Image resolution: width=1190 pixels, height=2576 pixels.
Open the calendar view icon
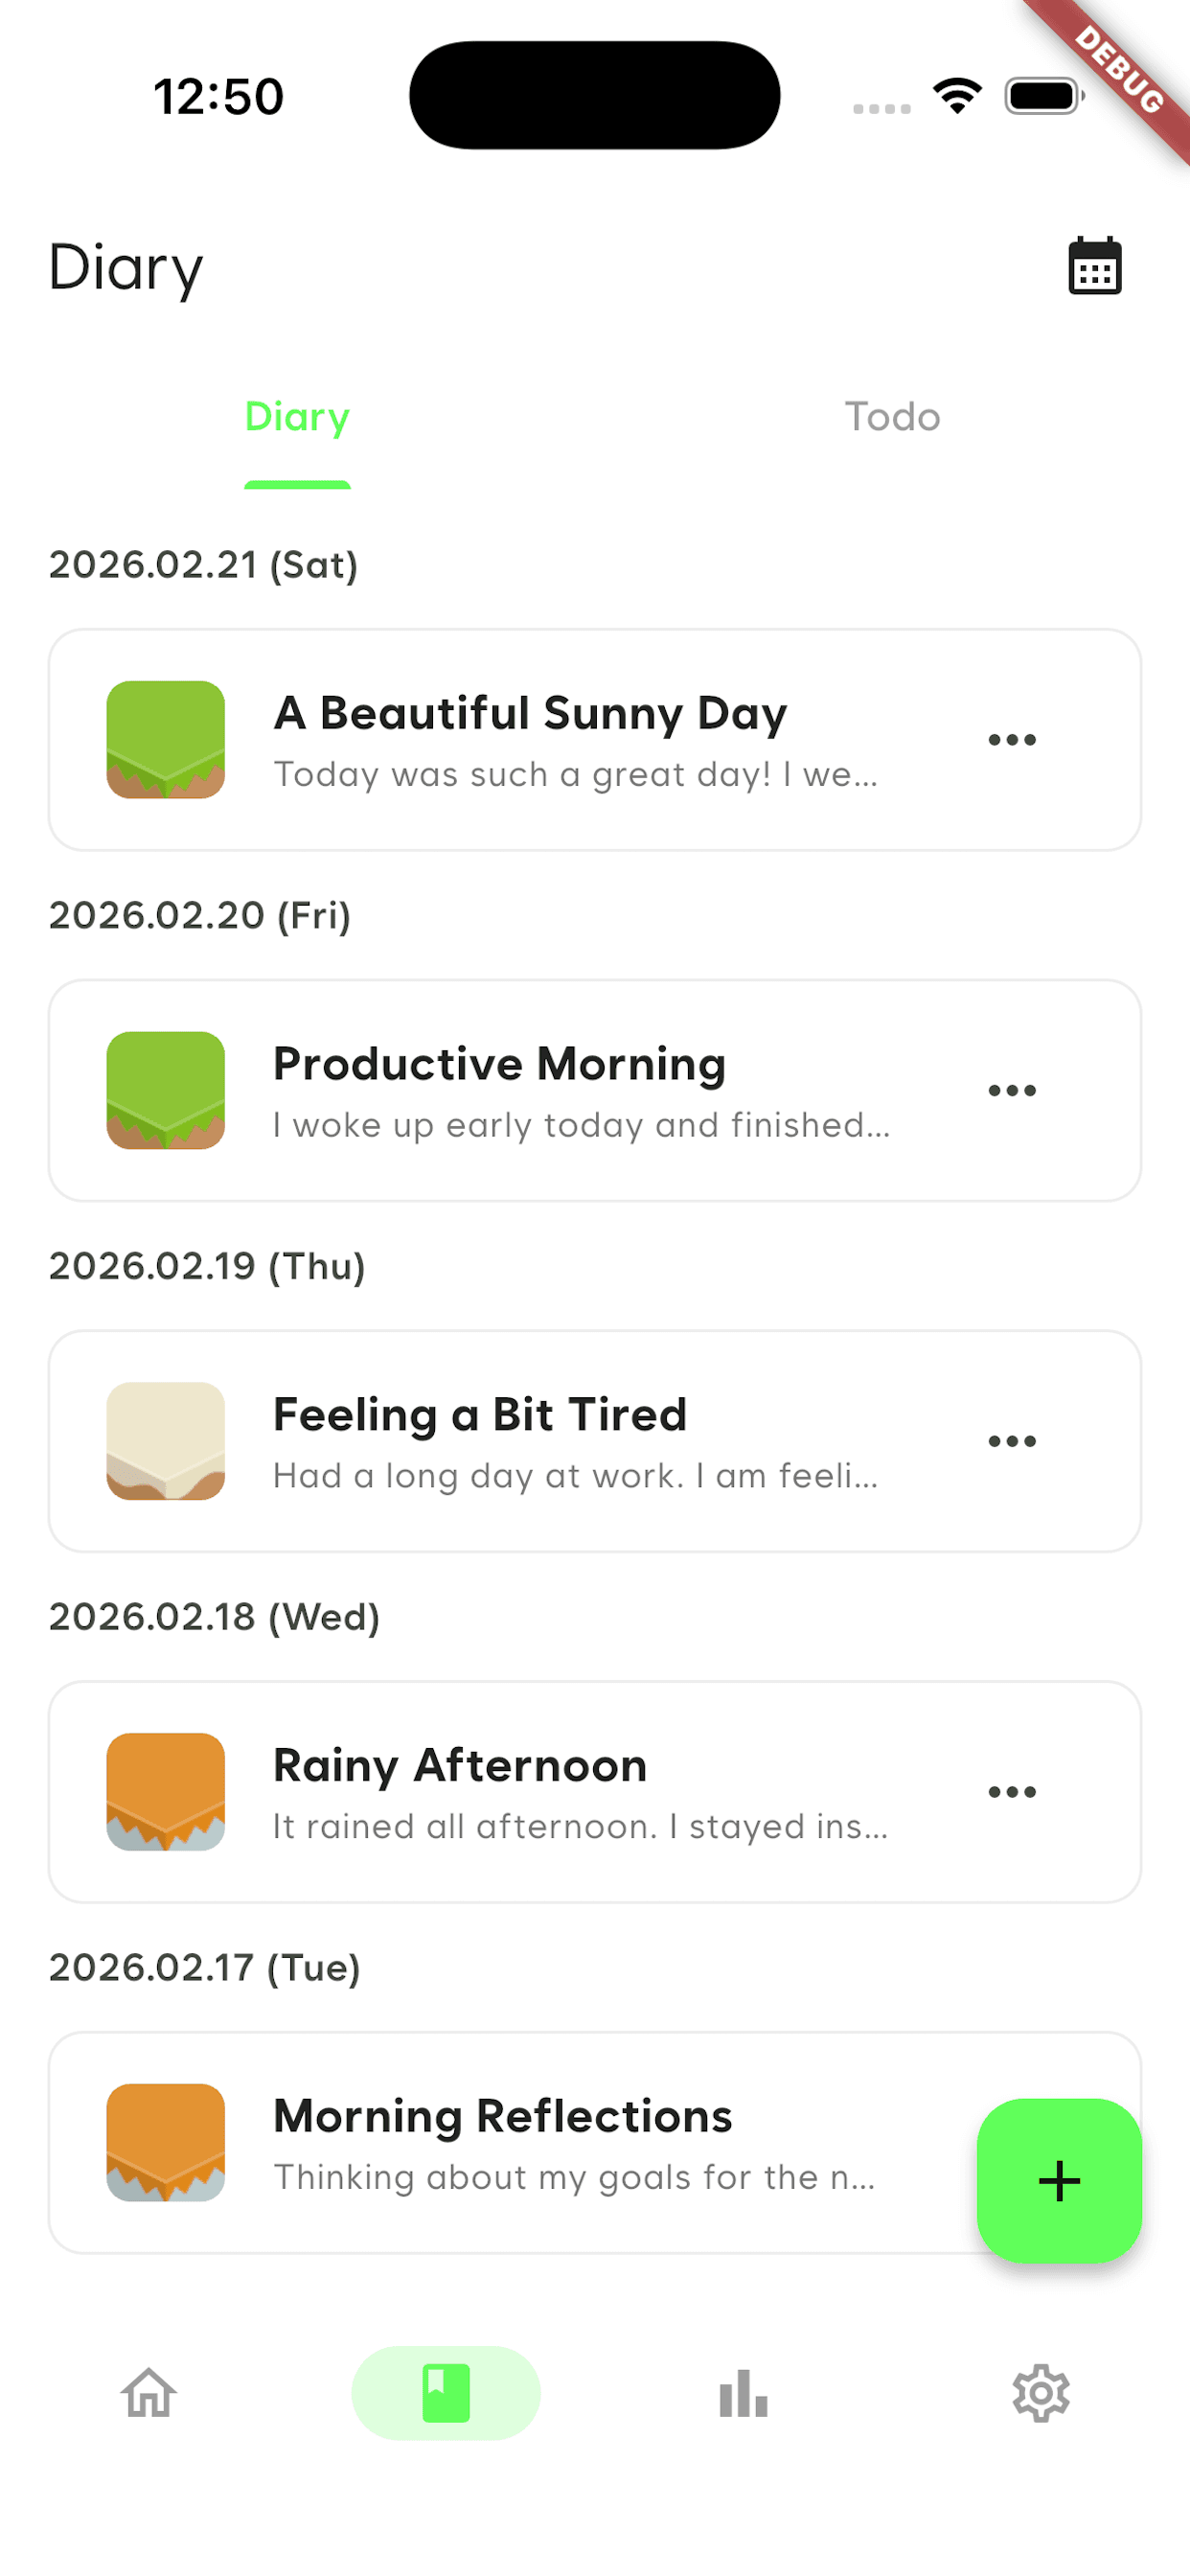(x=1094, y=266)
